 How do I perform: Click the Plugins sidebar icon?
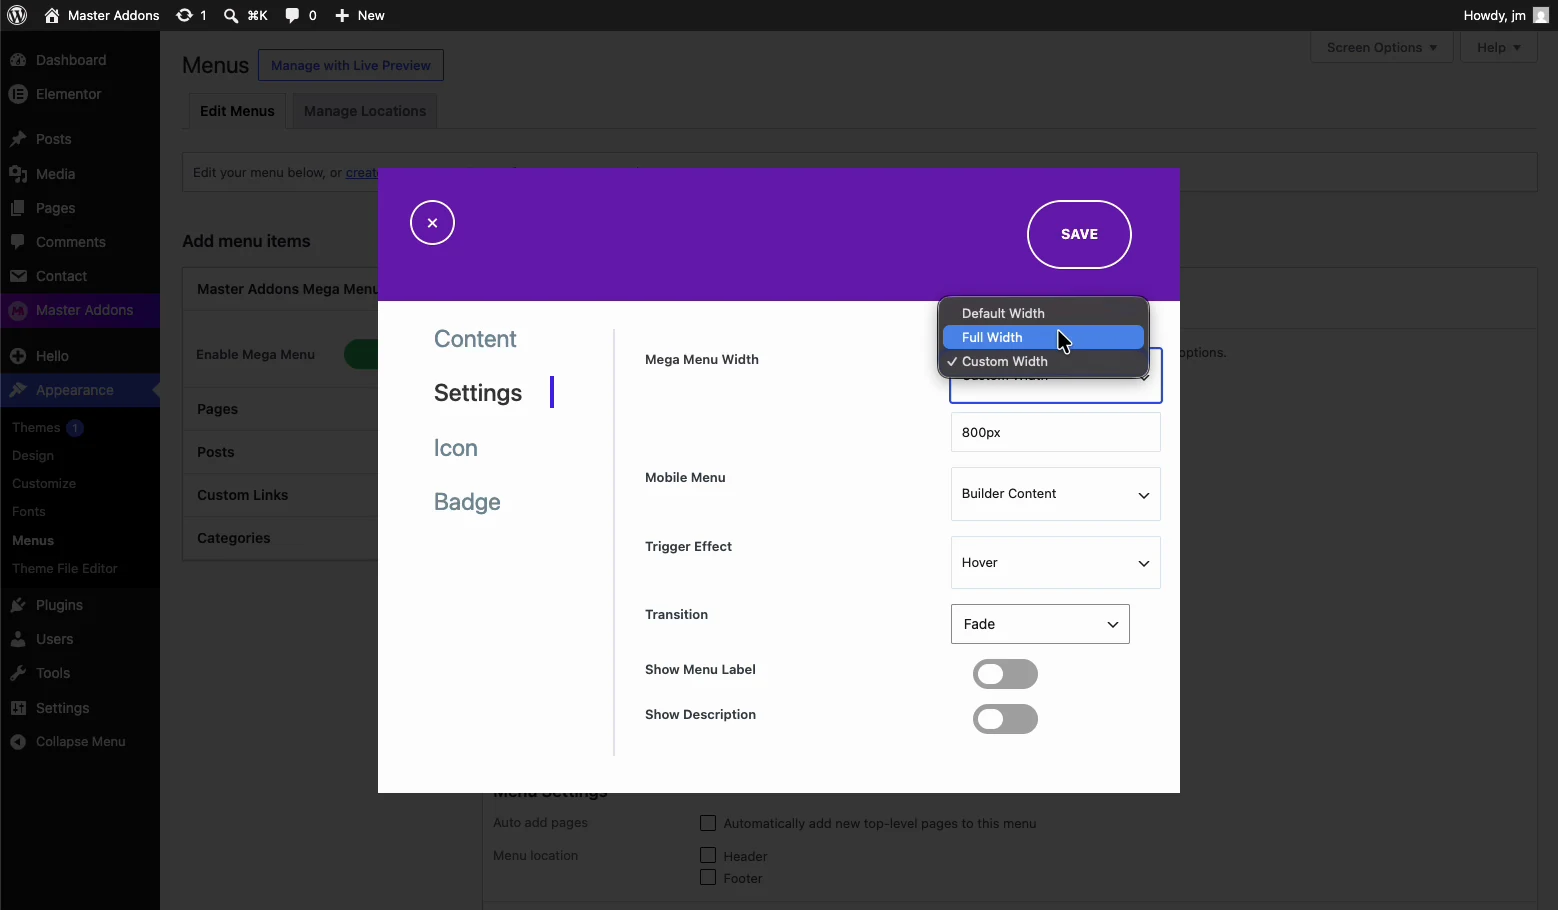tap(18, 605)
